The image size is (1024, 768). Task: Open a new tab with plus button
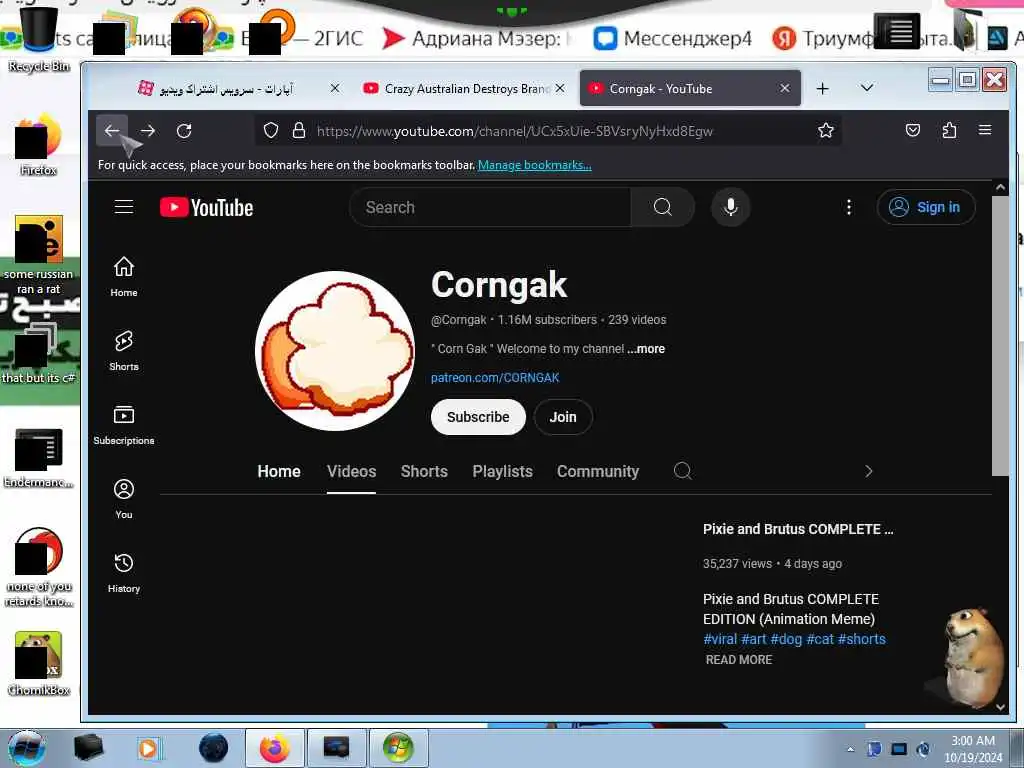point(823,88)
